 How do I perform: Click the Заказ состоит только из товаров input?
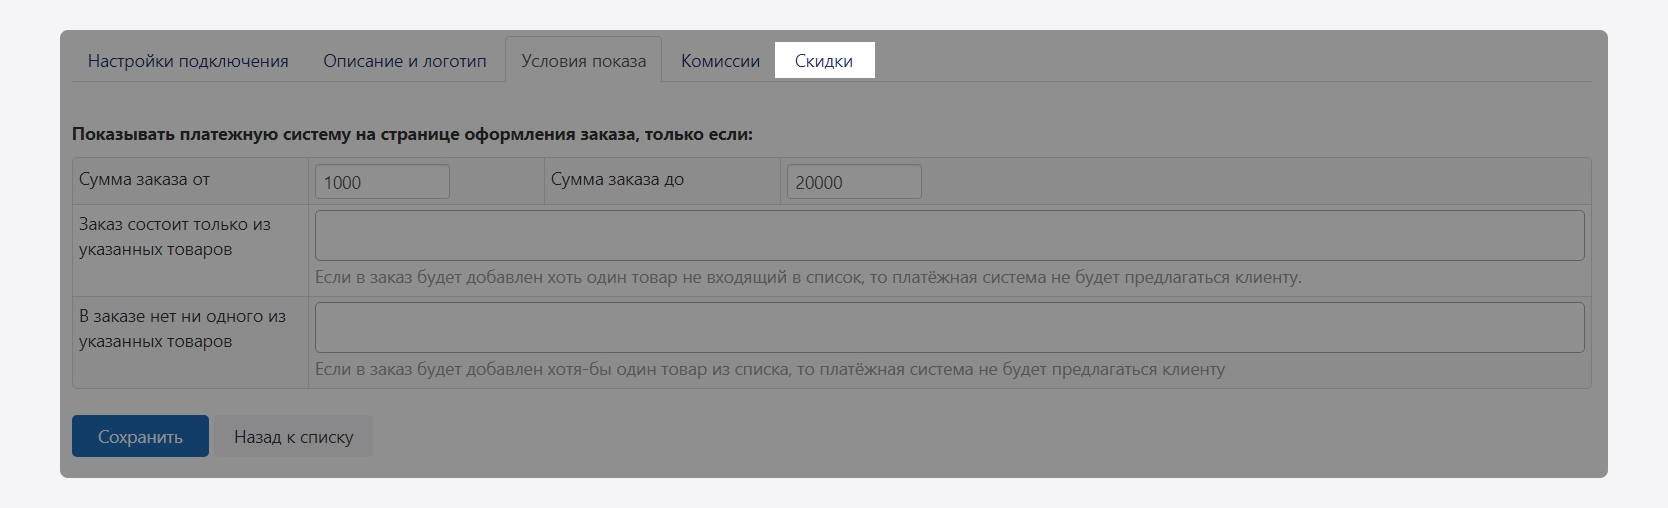[949, 236]
